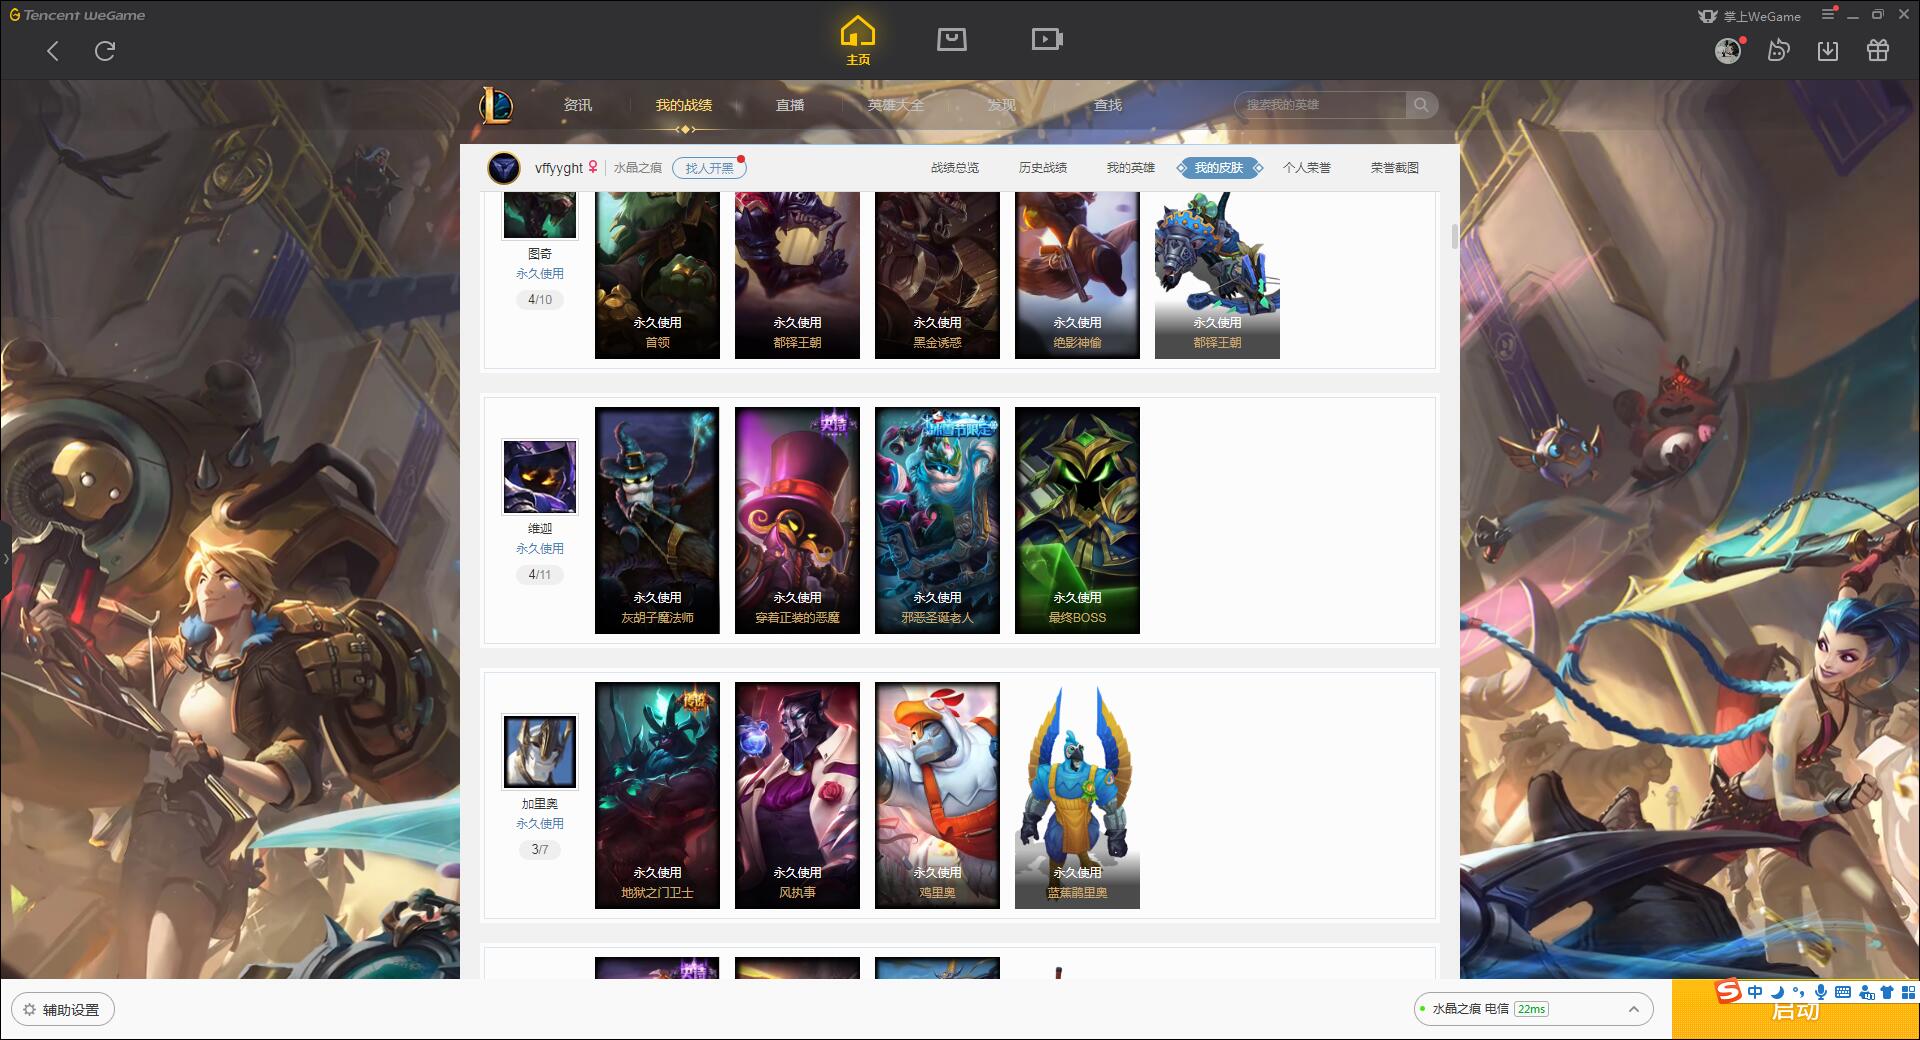Screen dimensions: 1920x1040
Task: Click the Sogou input method S icon
Action: tap(1728, 991)
